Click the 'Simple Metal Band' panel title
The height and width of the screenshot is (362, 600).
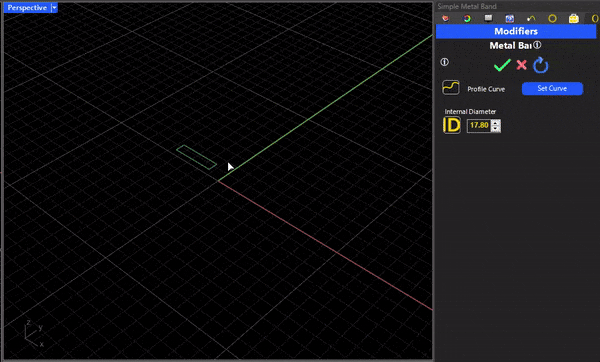point(467,6)
